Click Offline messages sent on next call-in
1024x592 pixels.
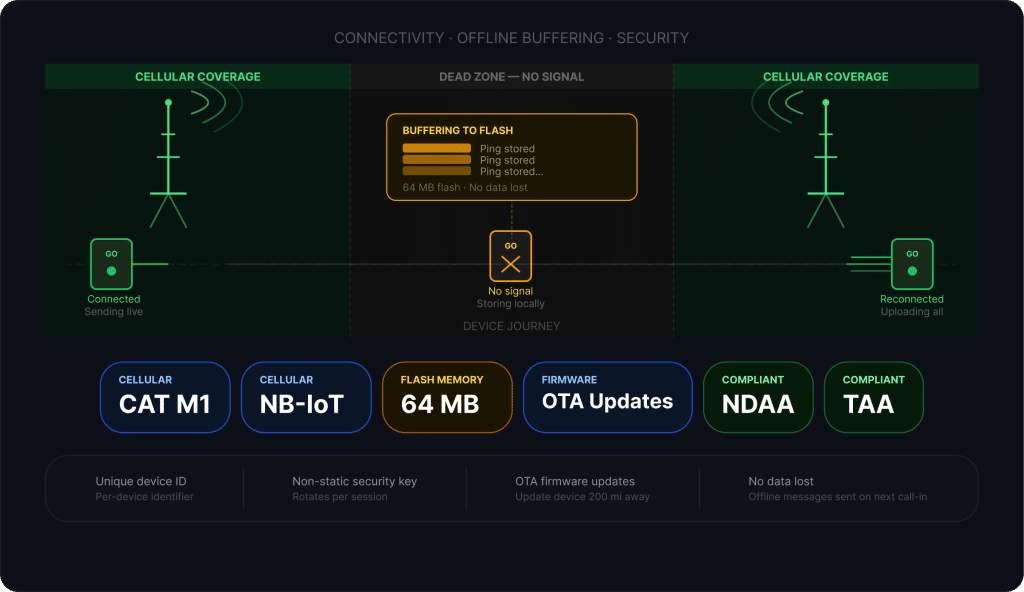pyautogui.click(x=838, y=497)
